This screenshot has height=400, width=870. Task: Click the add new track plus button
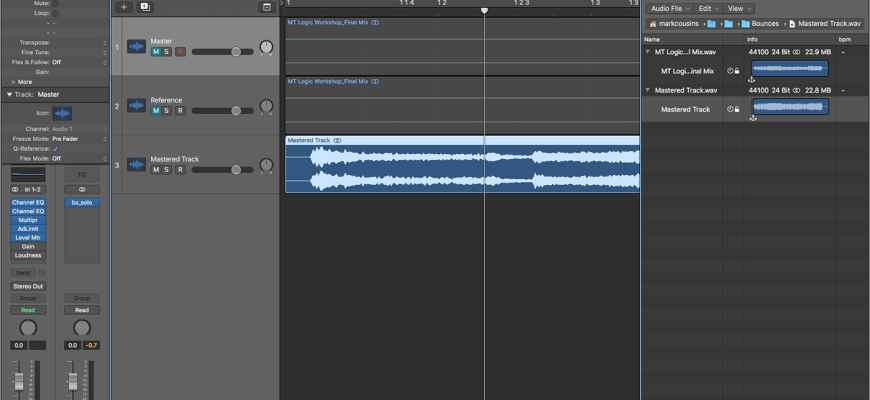tap(123, 7)
